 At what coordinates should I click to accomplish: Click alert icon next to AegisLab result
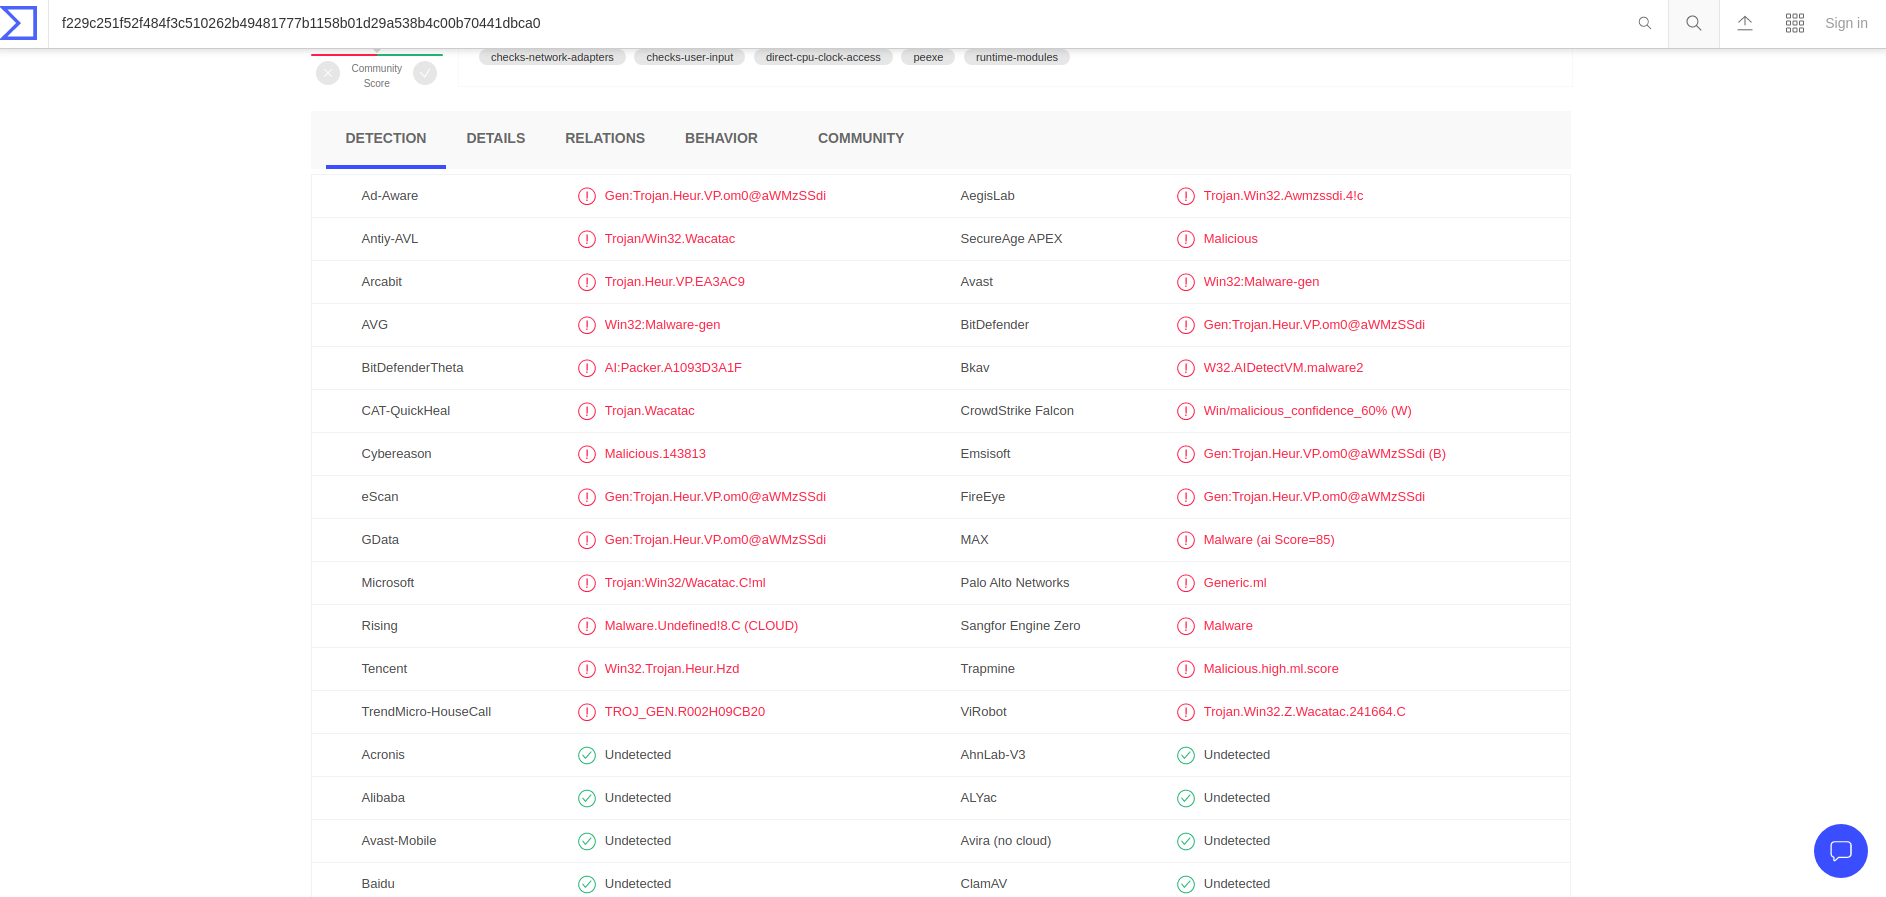pos(1186,196)
